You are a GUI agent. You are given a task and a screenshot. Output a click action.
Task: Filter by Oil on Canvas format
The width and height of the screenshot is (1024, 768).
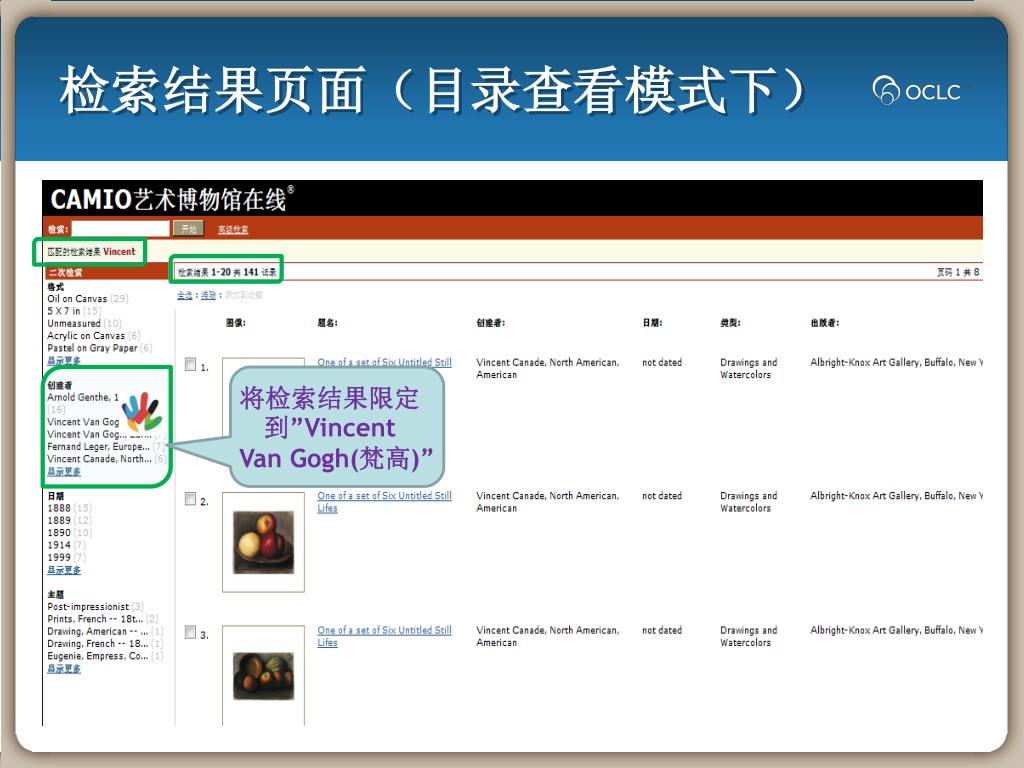pyautogui.click(x=77, y=298)
